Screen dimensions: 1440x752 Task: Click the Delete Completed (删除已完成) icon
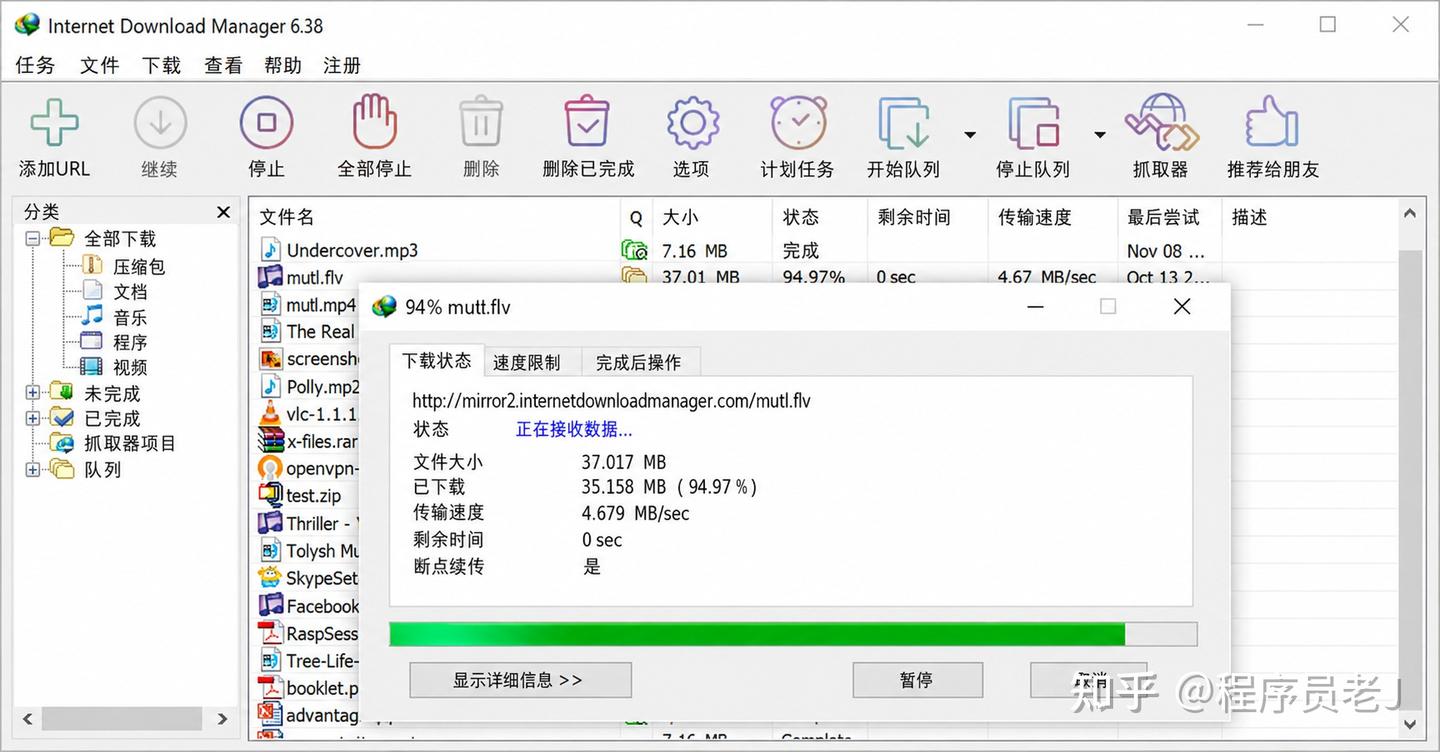pyautogui.click(x=588, y=122)
